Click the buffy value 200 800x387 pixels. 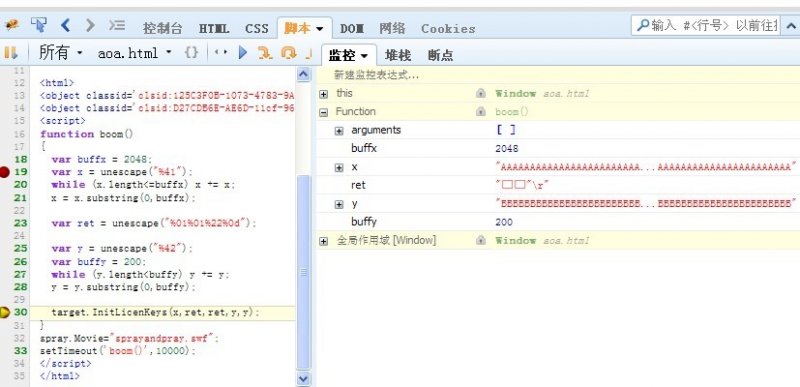(x=504, y=222)
